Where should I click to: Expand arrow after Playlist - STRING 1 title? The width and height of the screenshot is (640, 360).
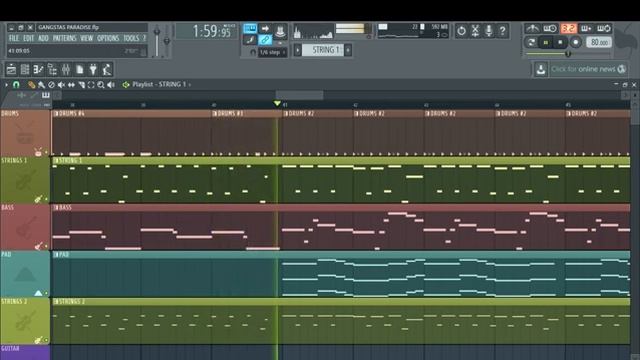point(189,84)
